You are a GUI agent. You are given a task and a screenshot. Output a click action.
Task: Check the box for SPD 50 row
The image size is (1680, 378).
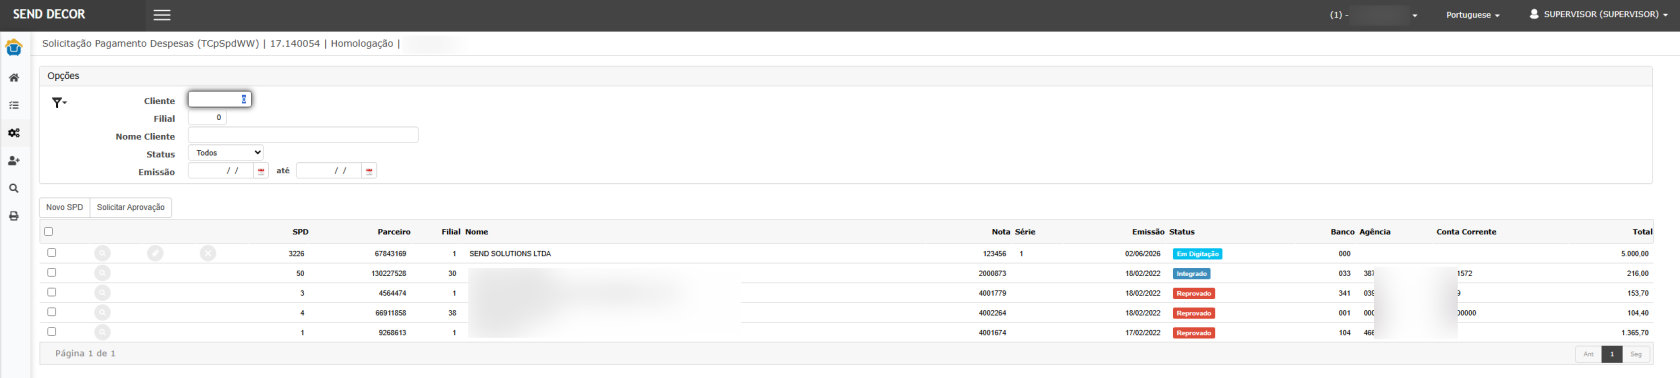[52, 272]
